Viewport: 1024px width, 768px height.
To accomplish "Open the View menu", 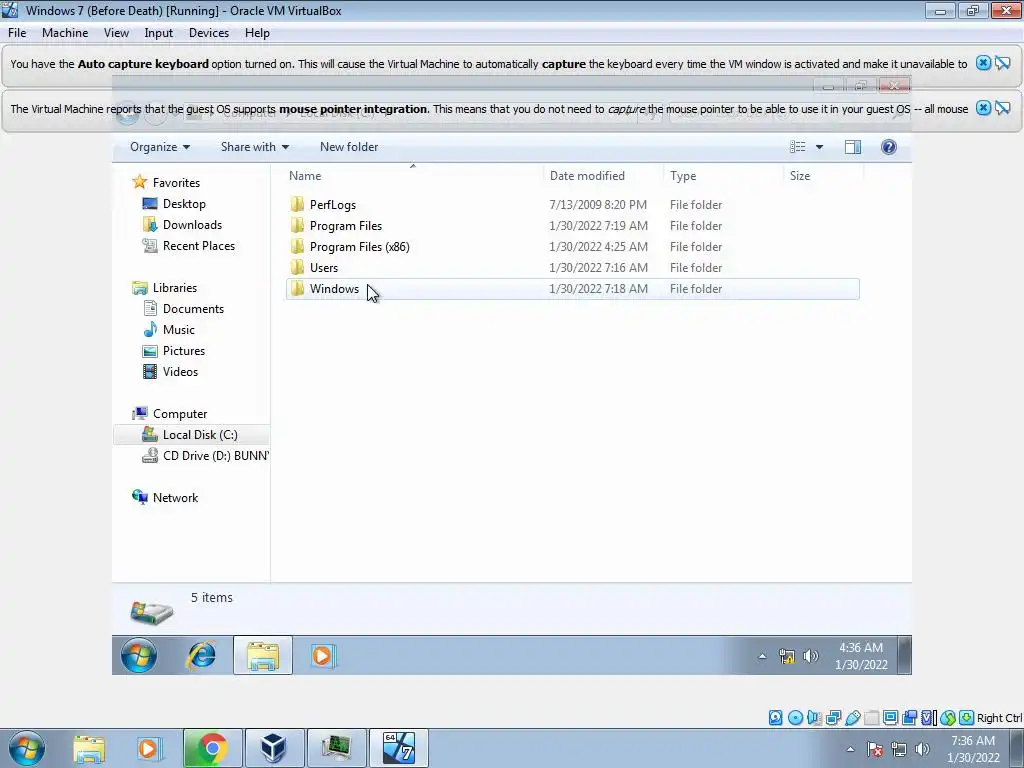I will (116, 33).
